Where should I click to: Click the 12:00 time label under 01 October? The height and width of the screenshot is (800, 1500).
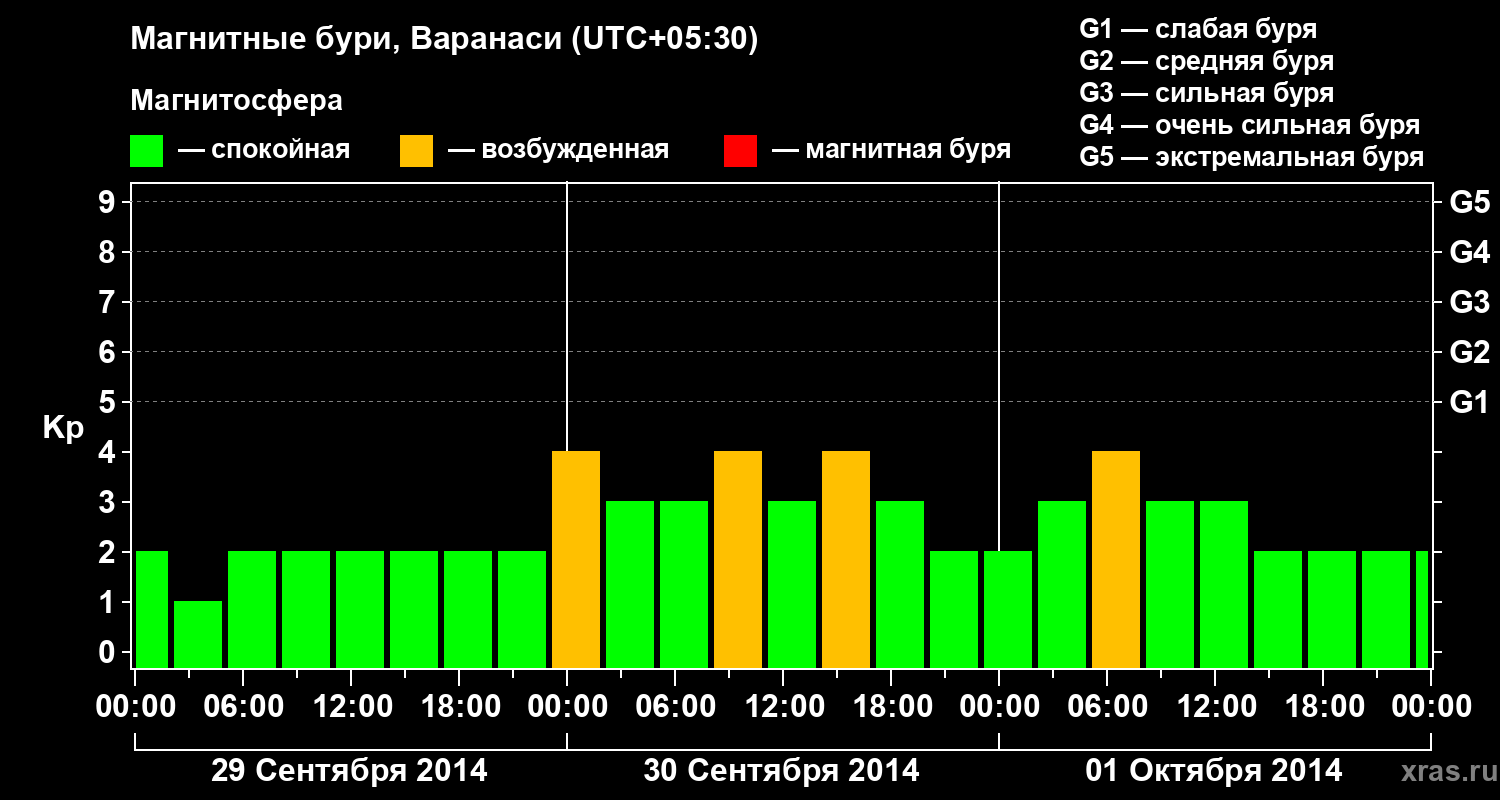tap(1215, 707)
